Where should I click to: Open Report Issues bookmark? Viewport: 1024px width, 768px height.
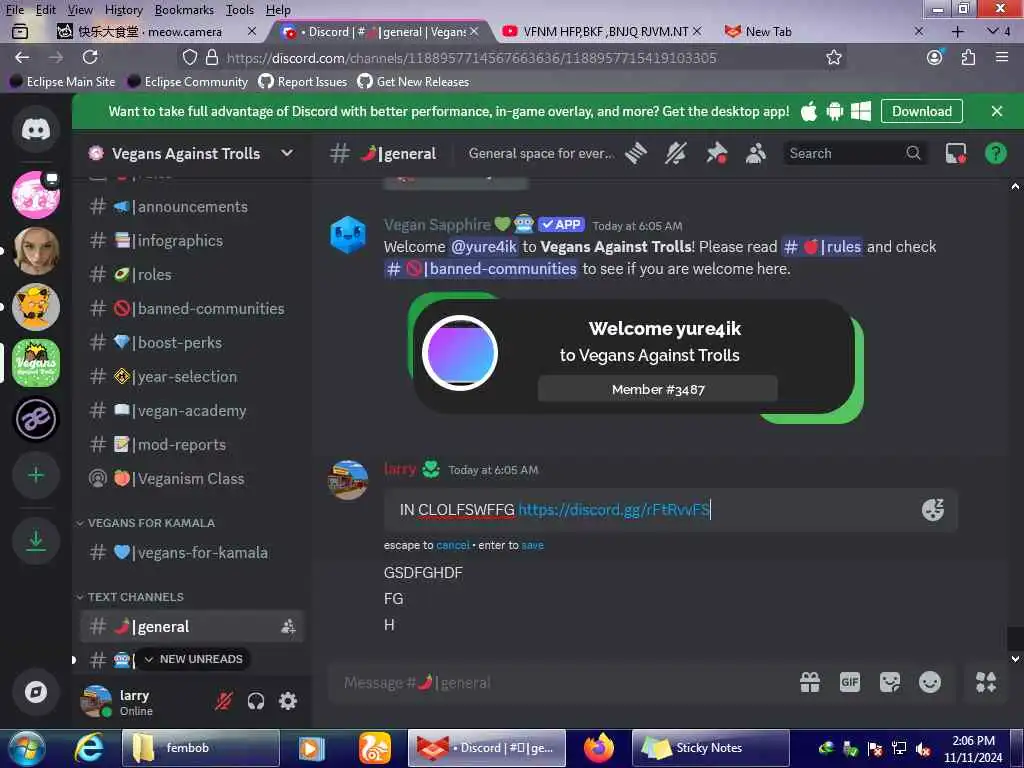pyautogui.click(x=303, y=82)
